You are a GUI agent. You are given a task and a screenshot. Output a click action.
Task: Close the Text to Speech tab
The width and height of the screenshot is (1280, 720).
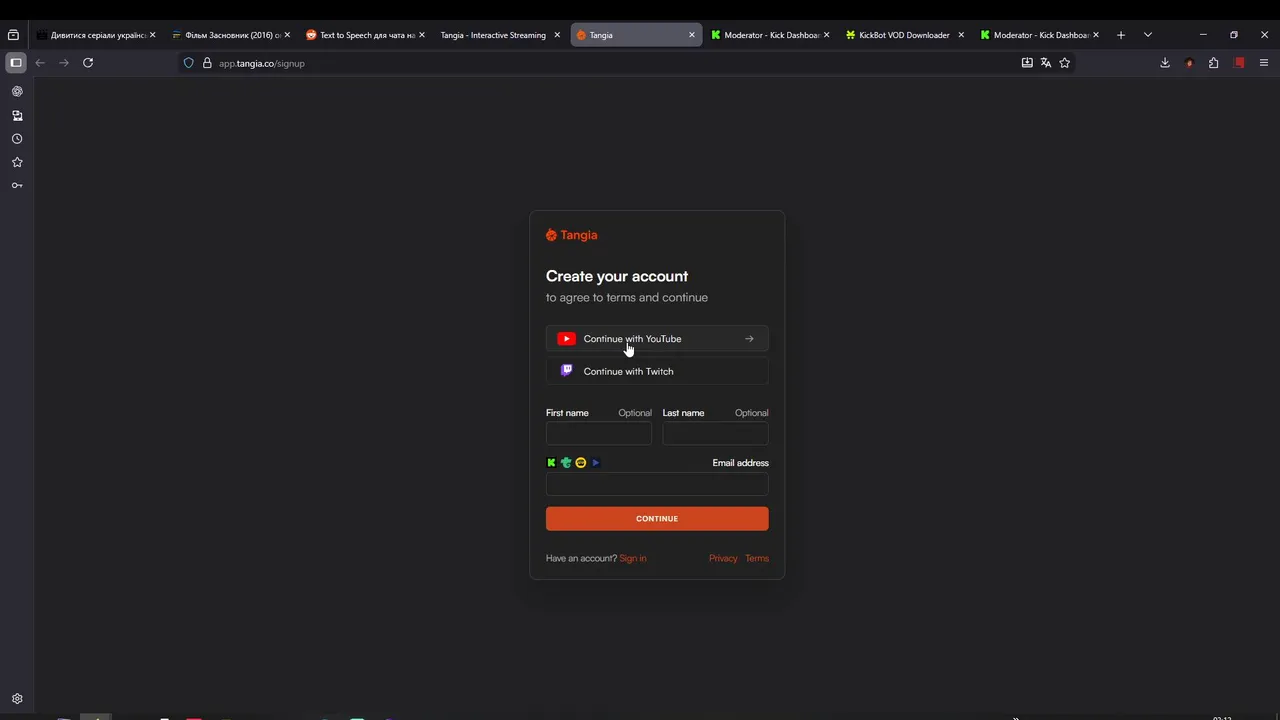tap(421, 35)
